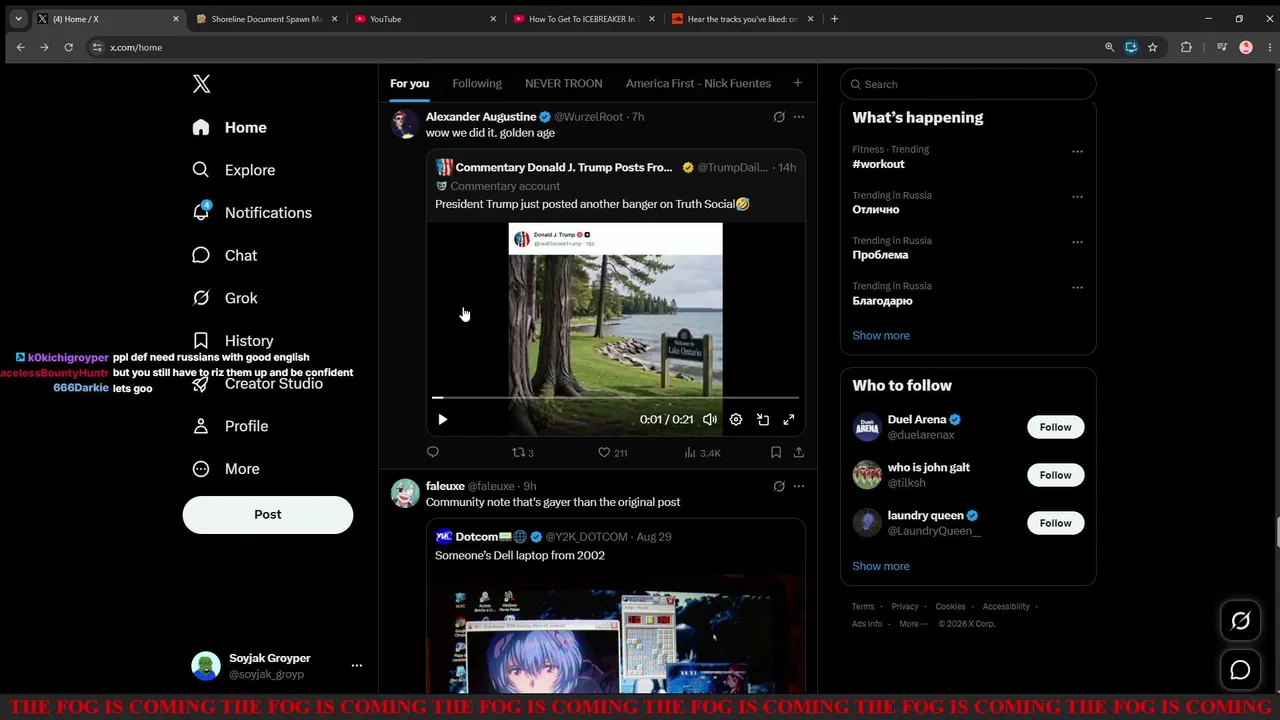Open more options on faleuxe's post
Image resolution: width=1280 pixels, height=720 pixels.
pyautogui.click(x=799, y=486)
